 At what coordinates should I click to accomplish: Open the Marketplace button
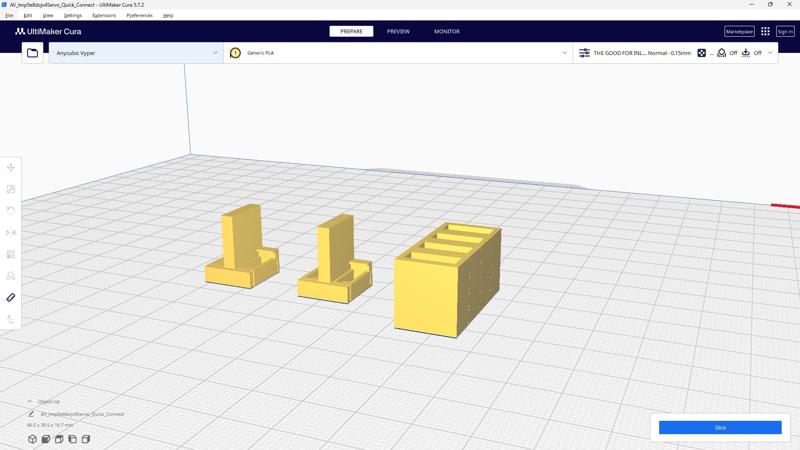[x=739, y=32]
